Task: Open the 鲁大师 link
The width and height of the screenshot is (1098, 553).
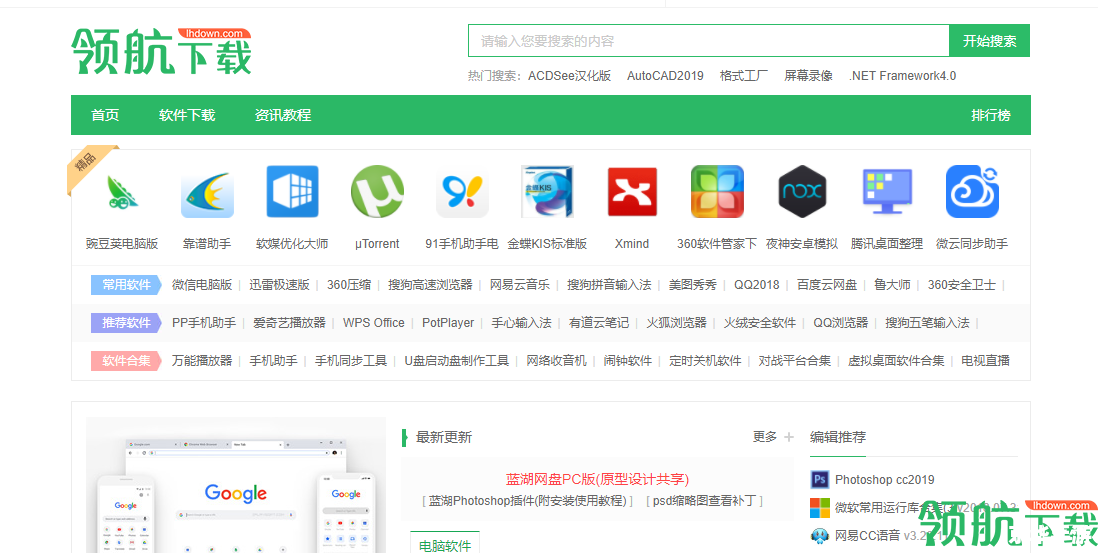Action: coord(892,285)
